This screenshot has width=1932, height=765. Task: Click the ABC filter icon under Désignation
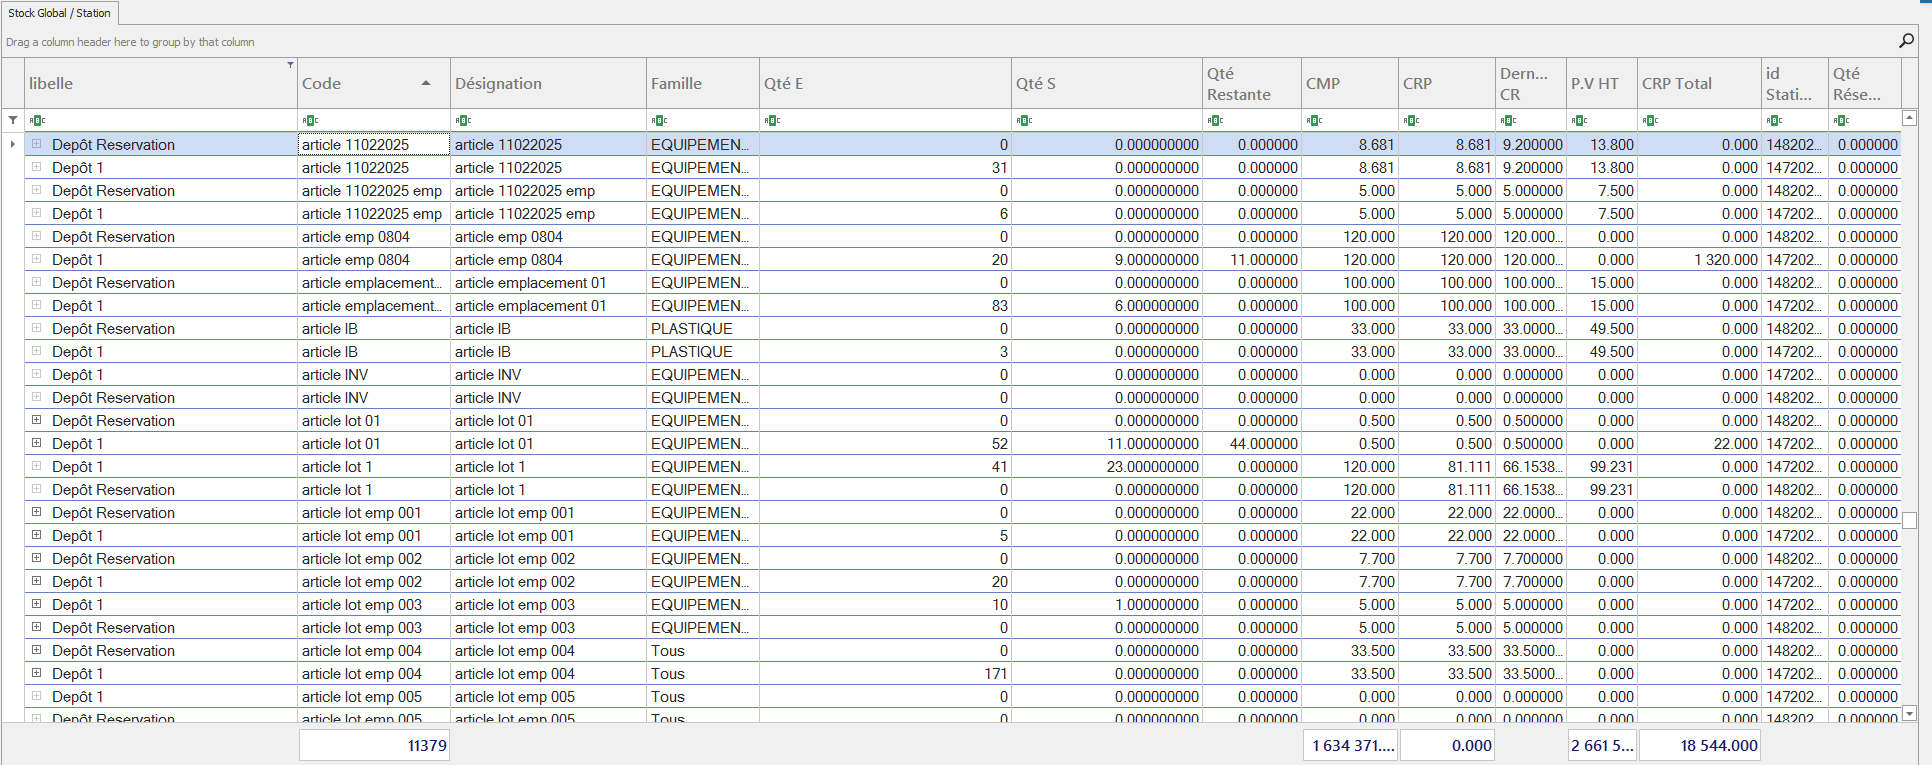463,120
